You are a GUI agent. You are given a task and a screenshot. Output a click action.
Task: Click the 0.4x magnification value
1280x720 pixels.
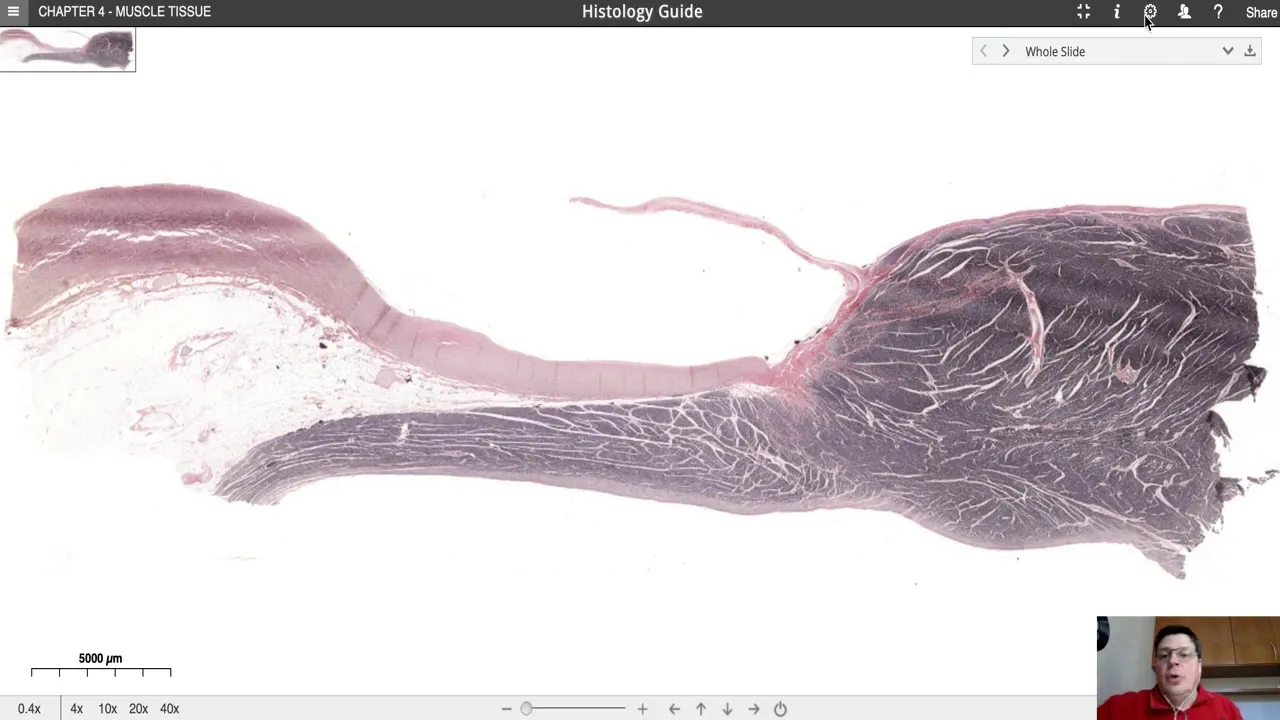point(29,708)
